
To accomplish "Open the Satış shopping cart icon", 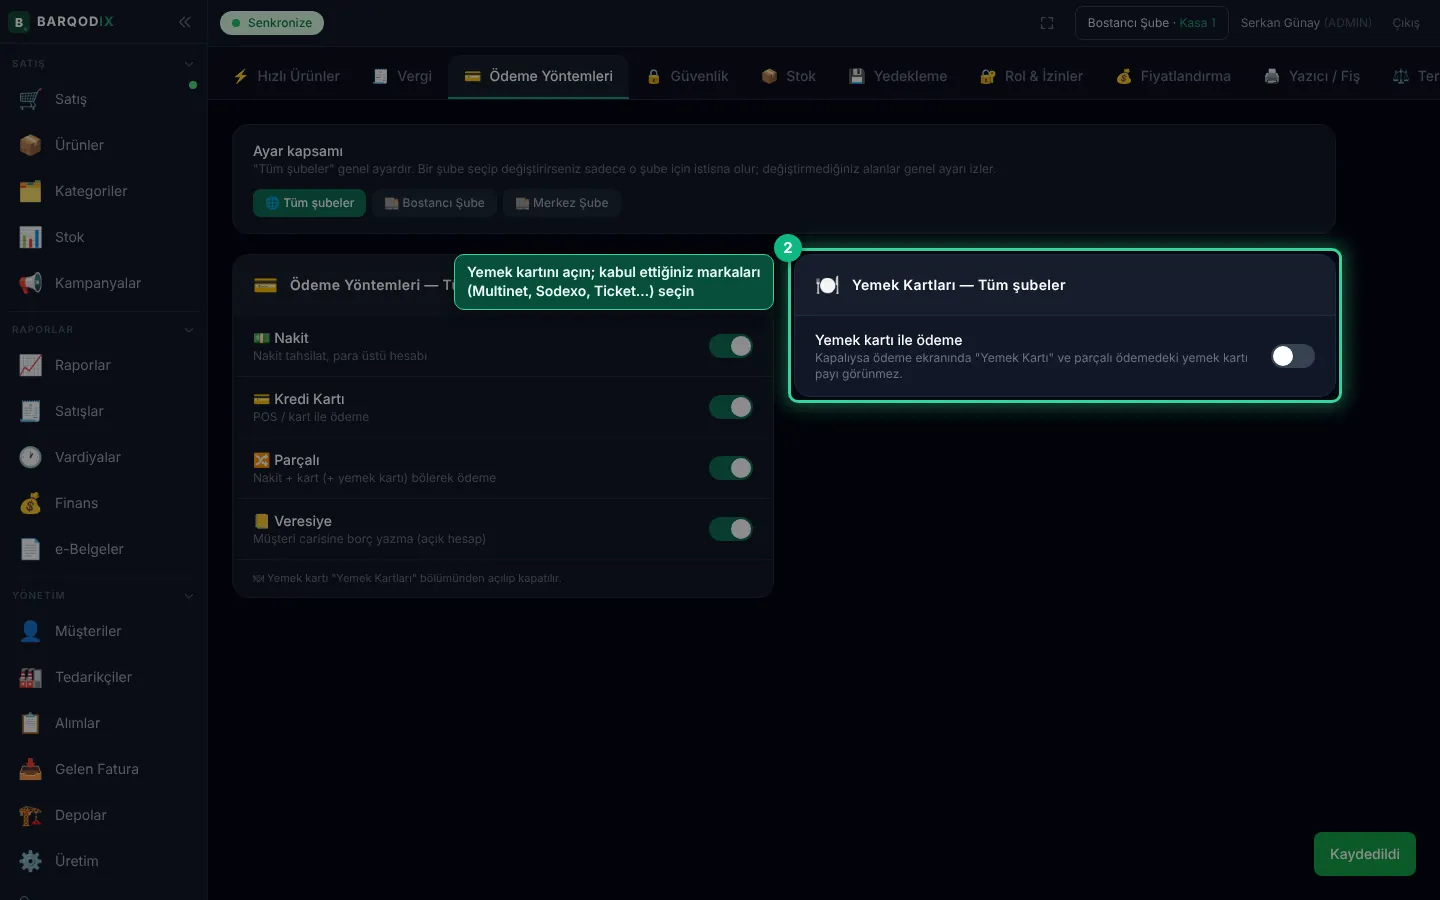I will click(30, 99).
